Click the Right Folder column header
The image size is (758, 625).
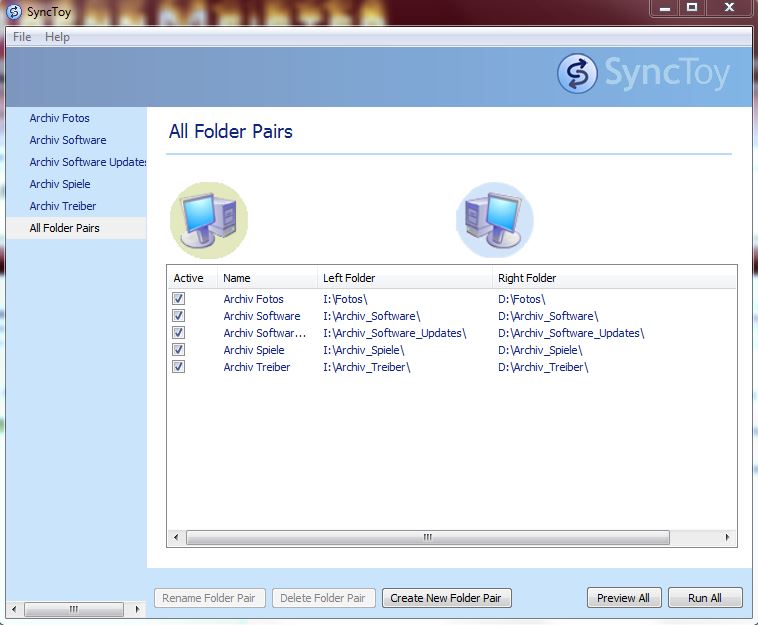tap(614, 278)
